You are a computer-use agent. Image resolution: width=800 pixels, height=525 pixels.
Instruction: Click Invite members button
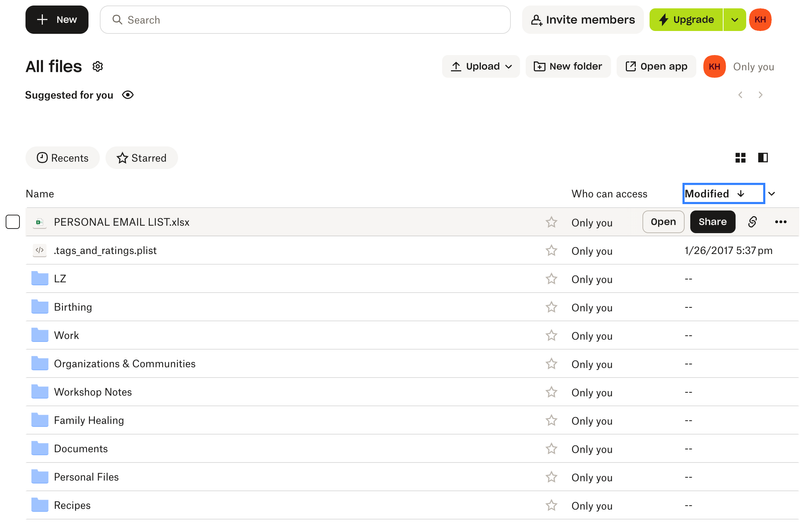tap(582, 20)
